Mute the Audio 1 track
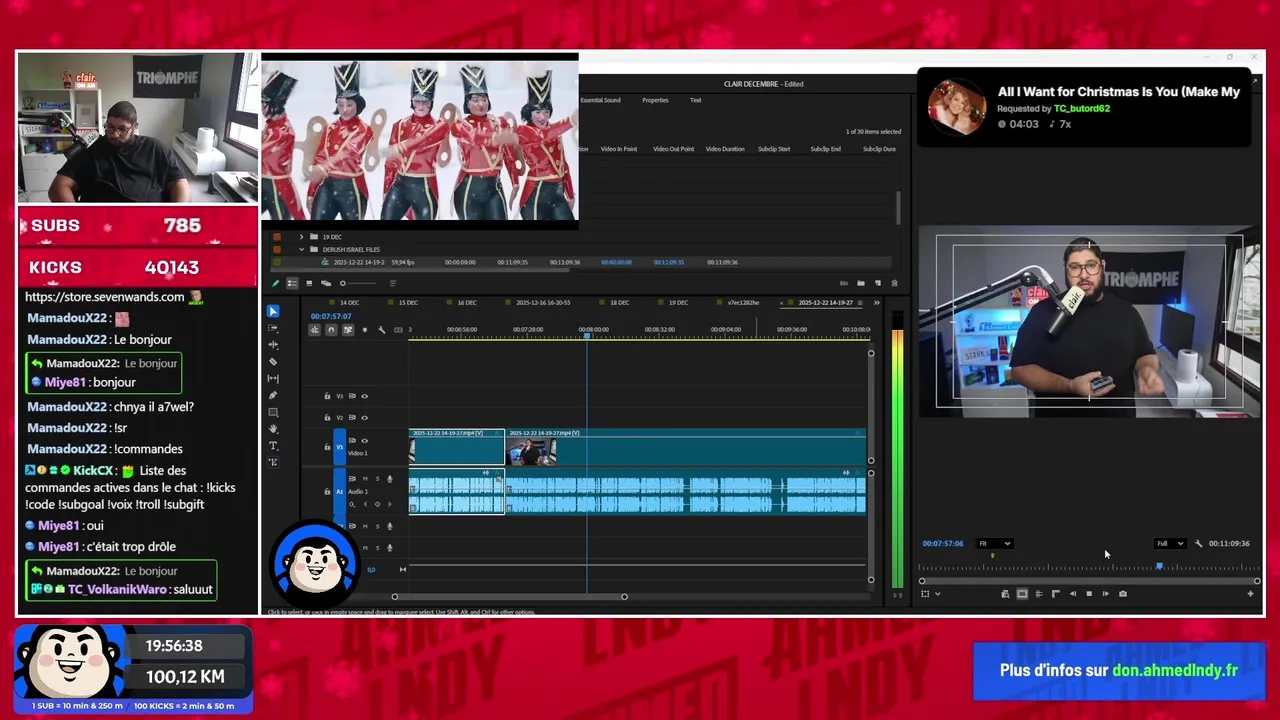 (365, 479)
